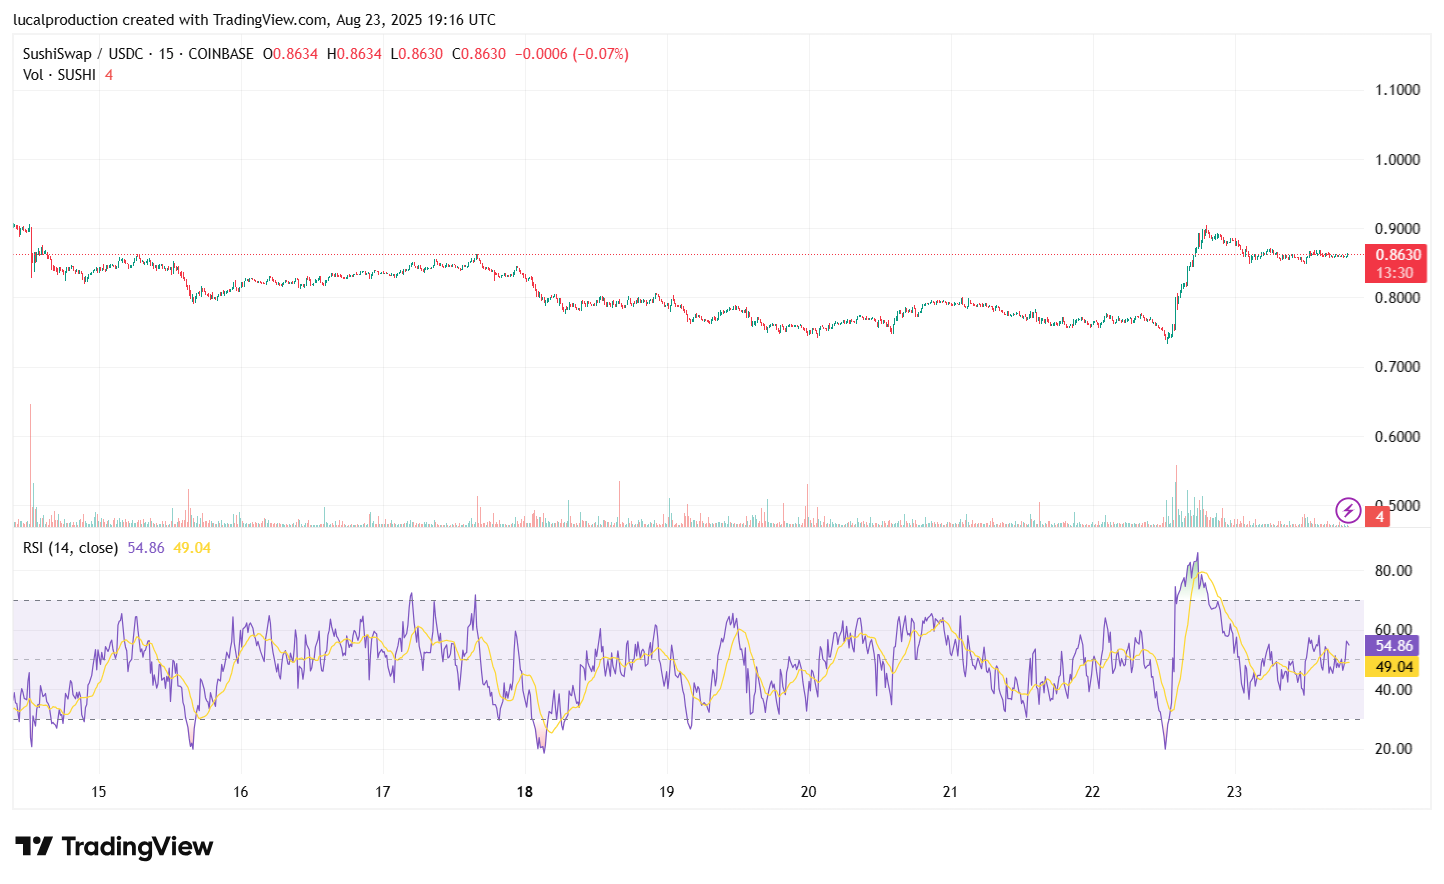Image resolution: width=1444 pixels, height=884 pixels.
Task: Click date 20 on the time axis
Action: click(x=808, y=792)
